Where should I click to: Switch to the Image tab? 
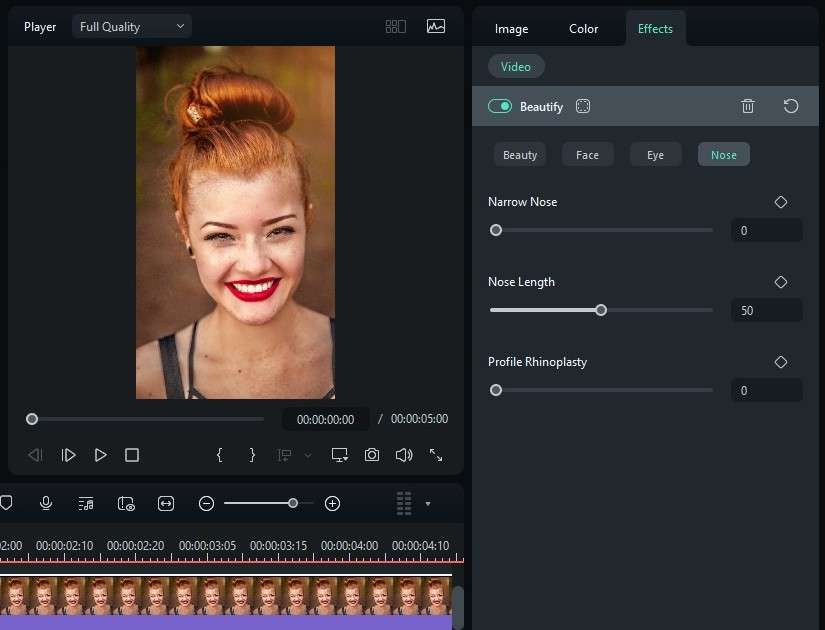511,29
